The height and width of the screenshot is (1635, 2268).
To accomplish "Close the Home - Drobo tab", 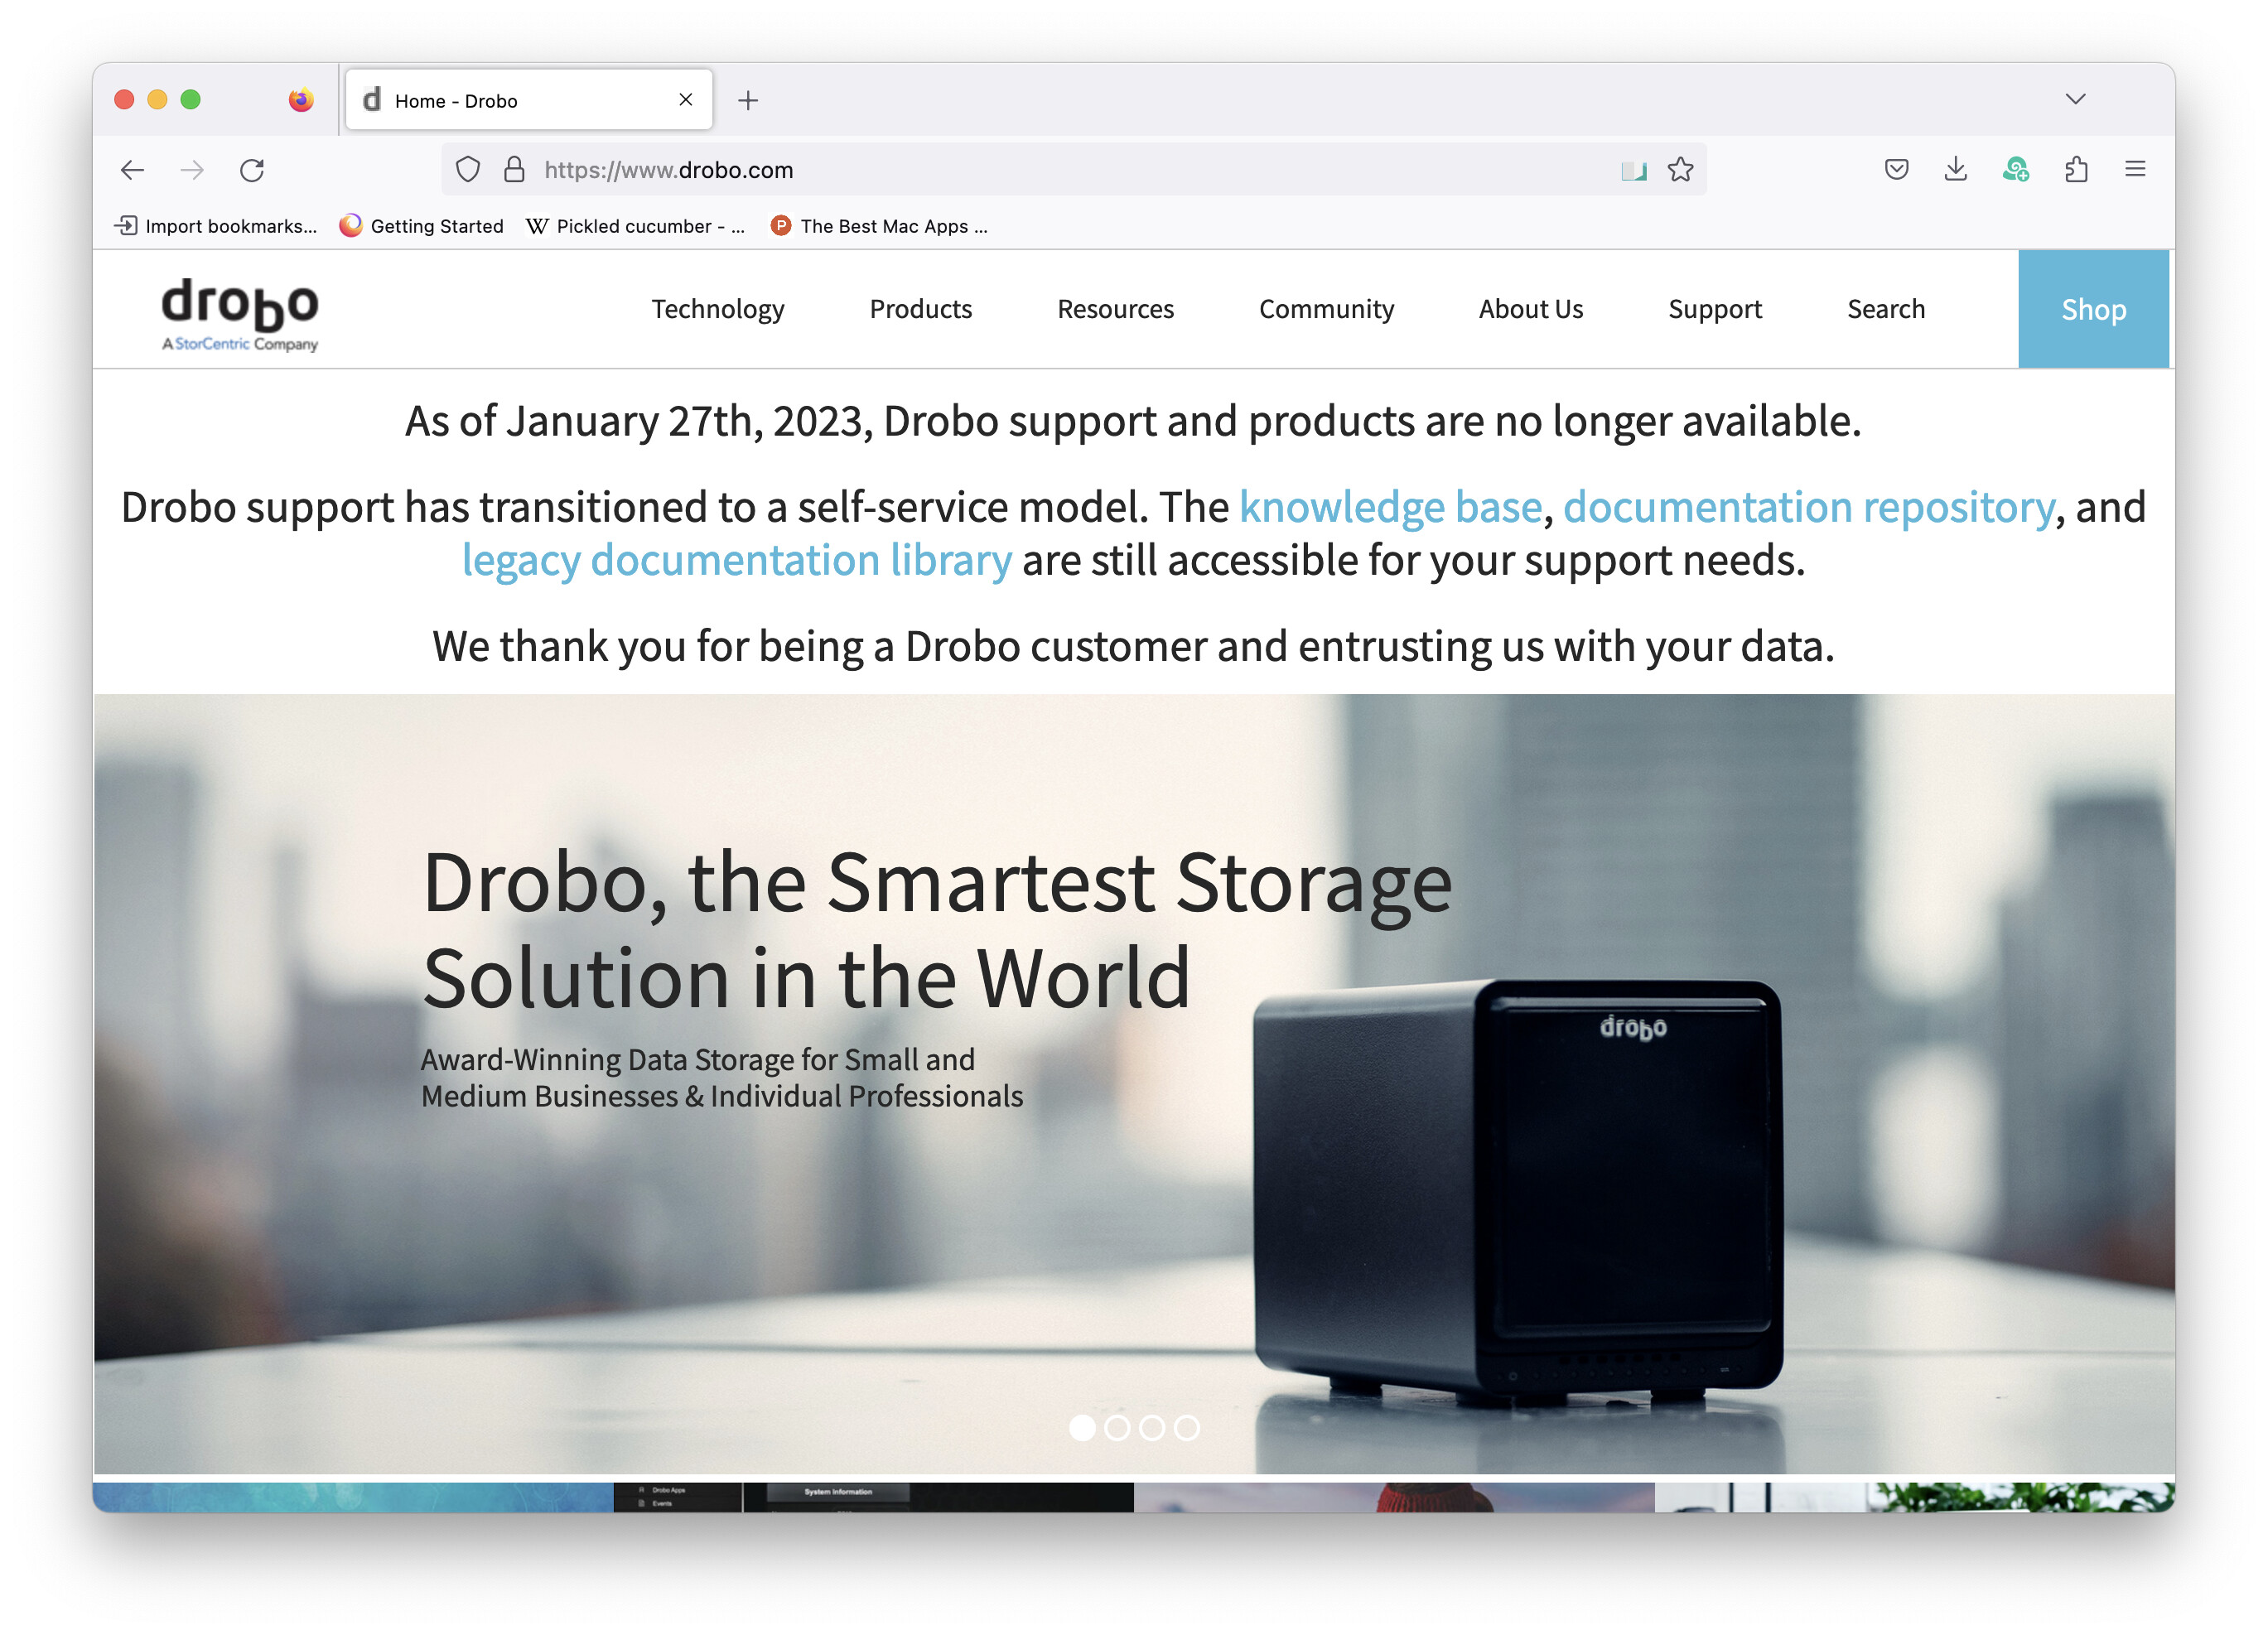I will click(x=686, y=100).
